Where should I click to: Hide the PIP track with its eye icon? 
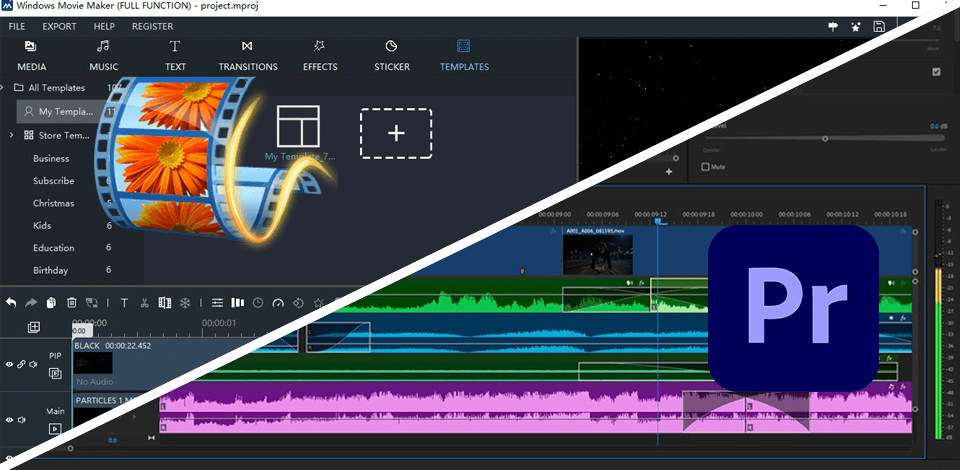tap(9, 364)
